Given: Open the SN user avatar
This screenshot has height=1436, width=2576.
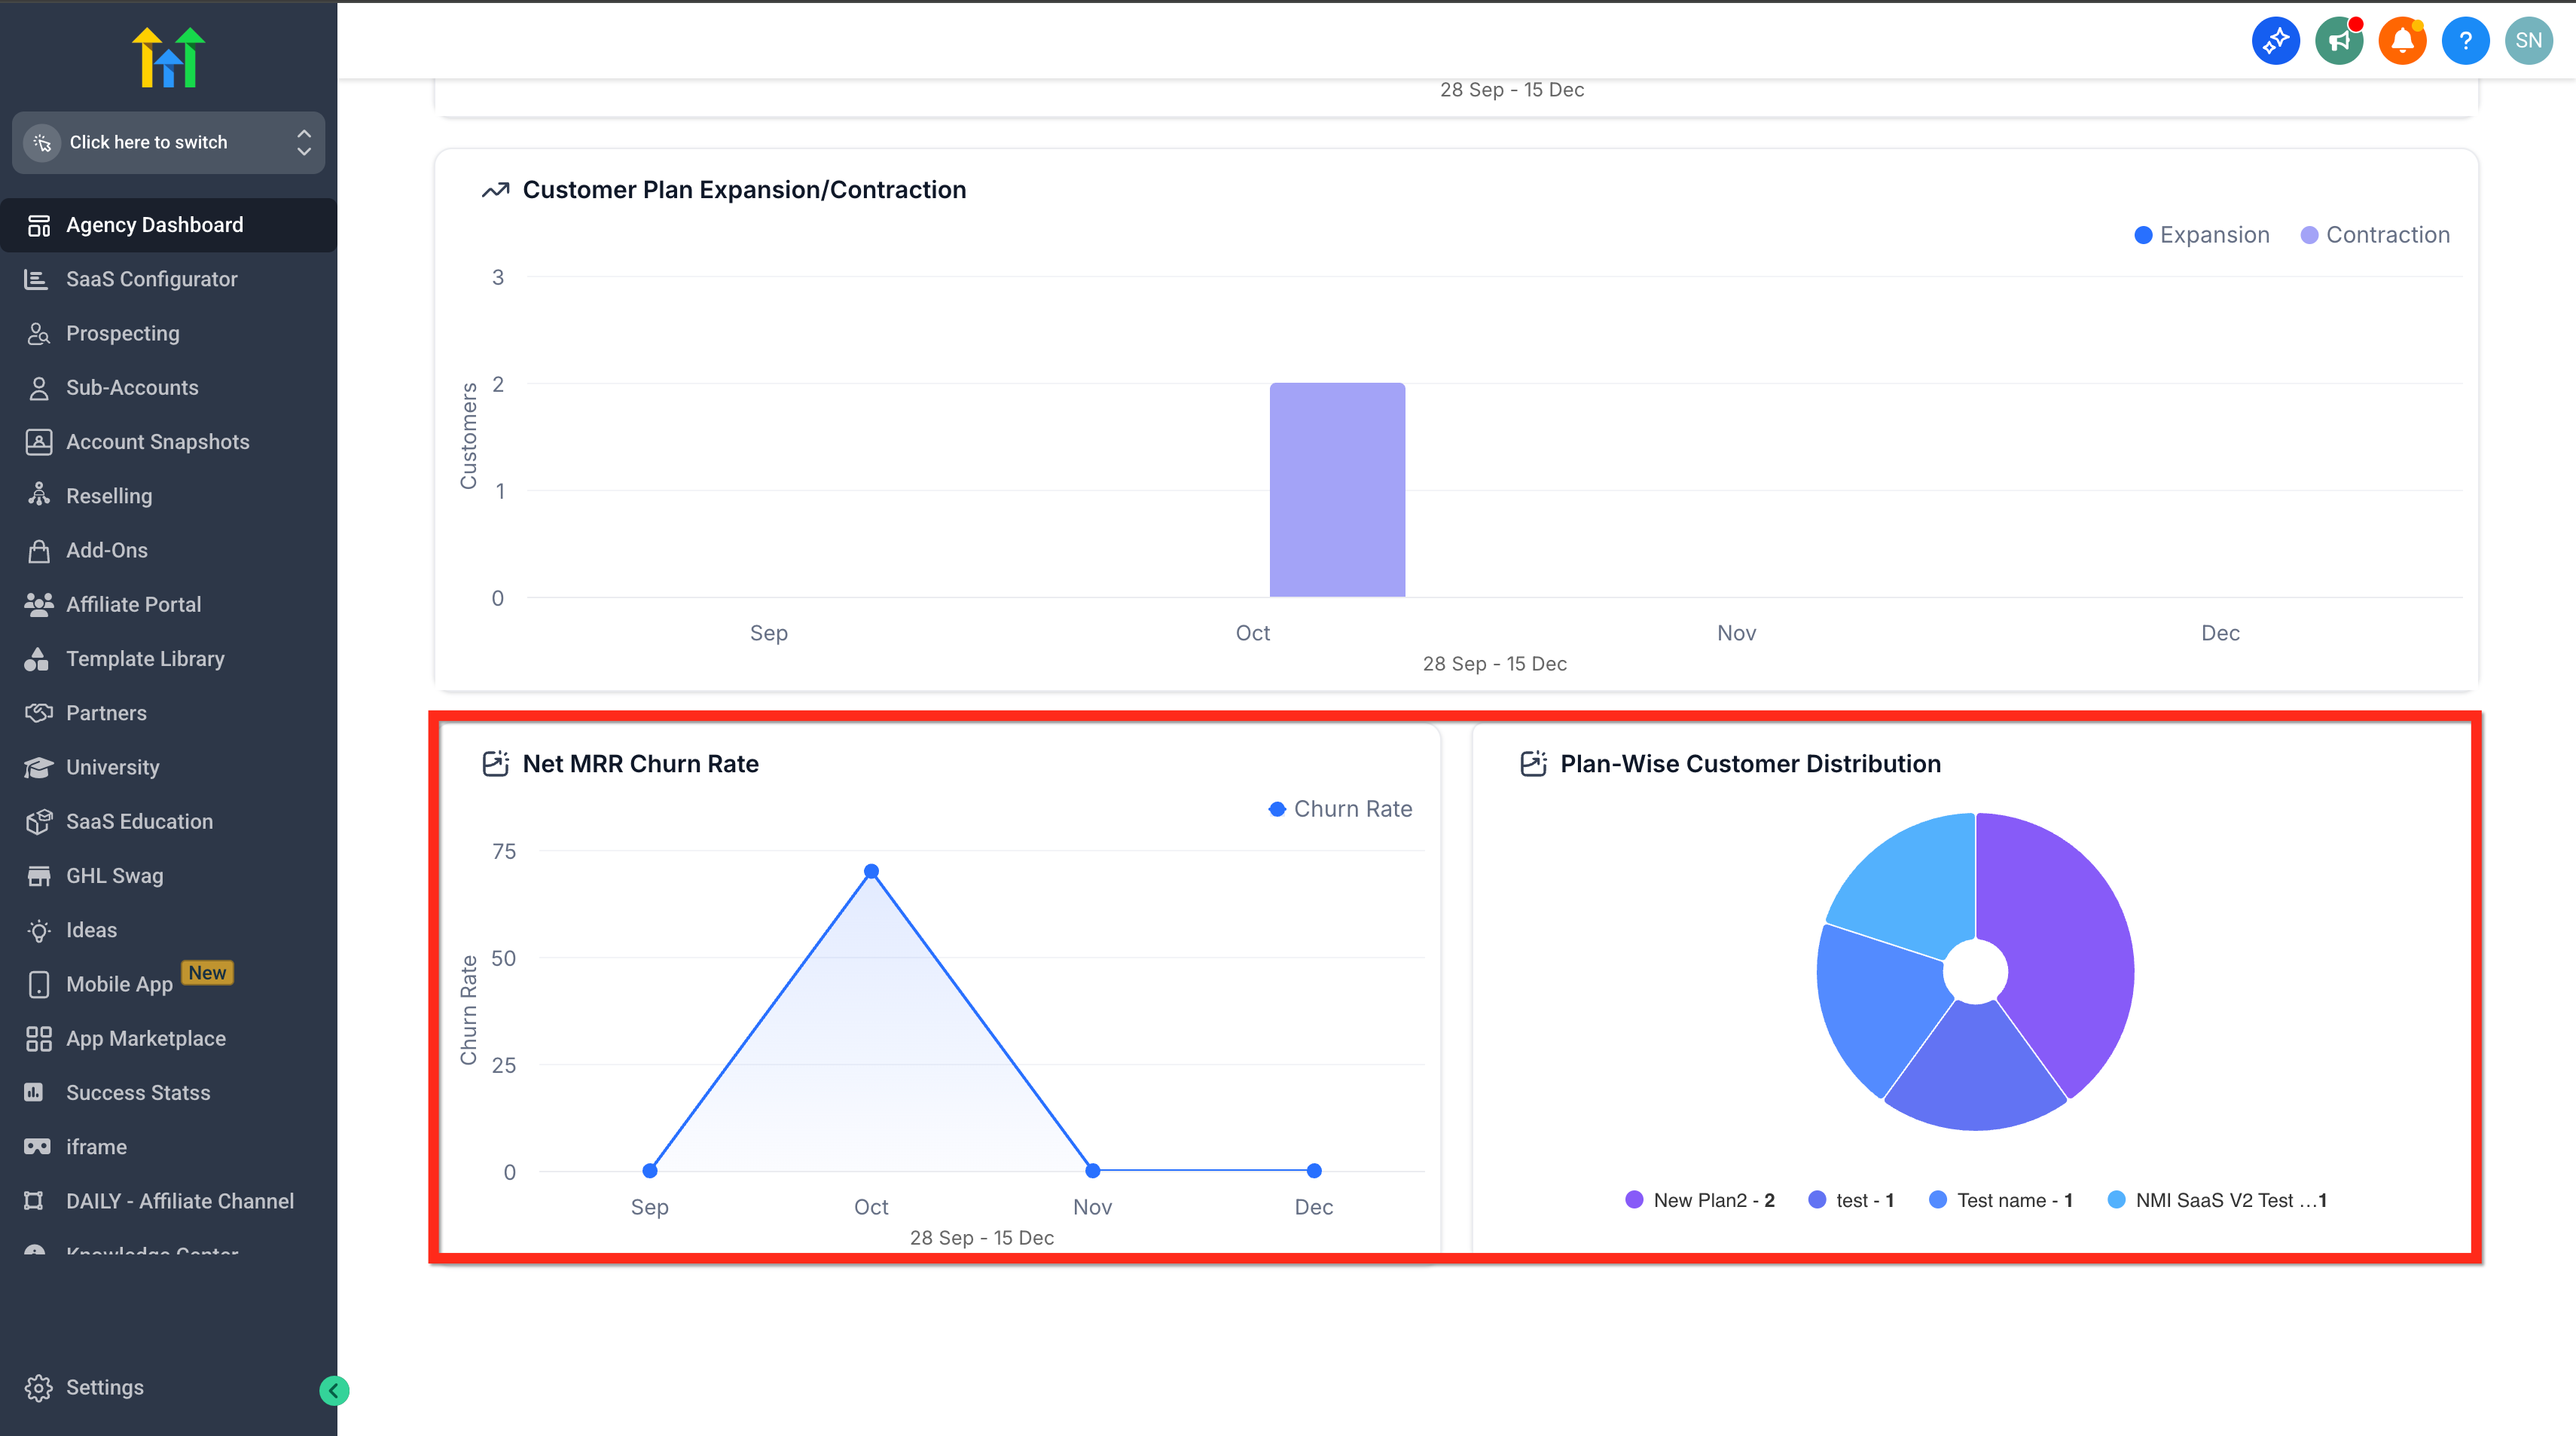Looking at the screenshot, I should pos(2529,41).
